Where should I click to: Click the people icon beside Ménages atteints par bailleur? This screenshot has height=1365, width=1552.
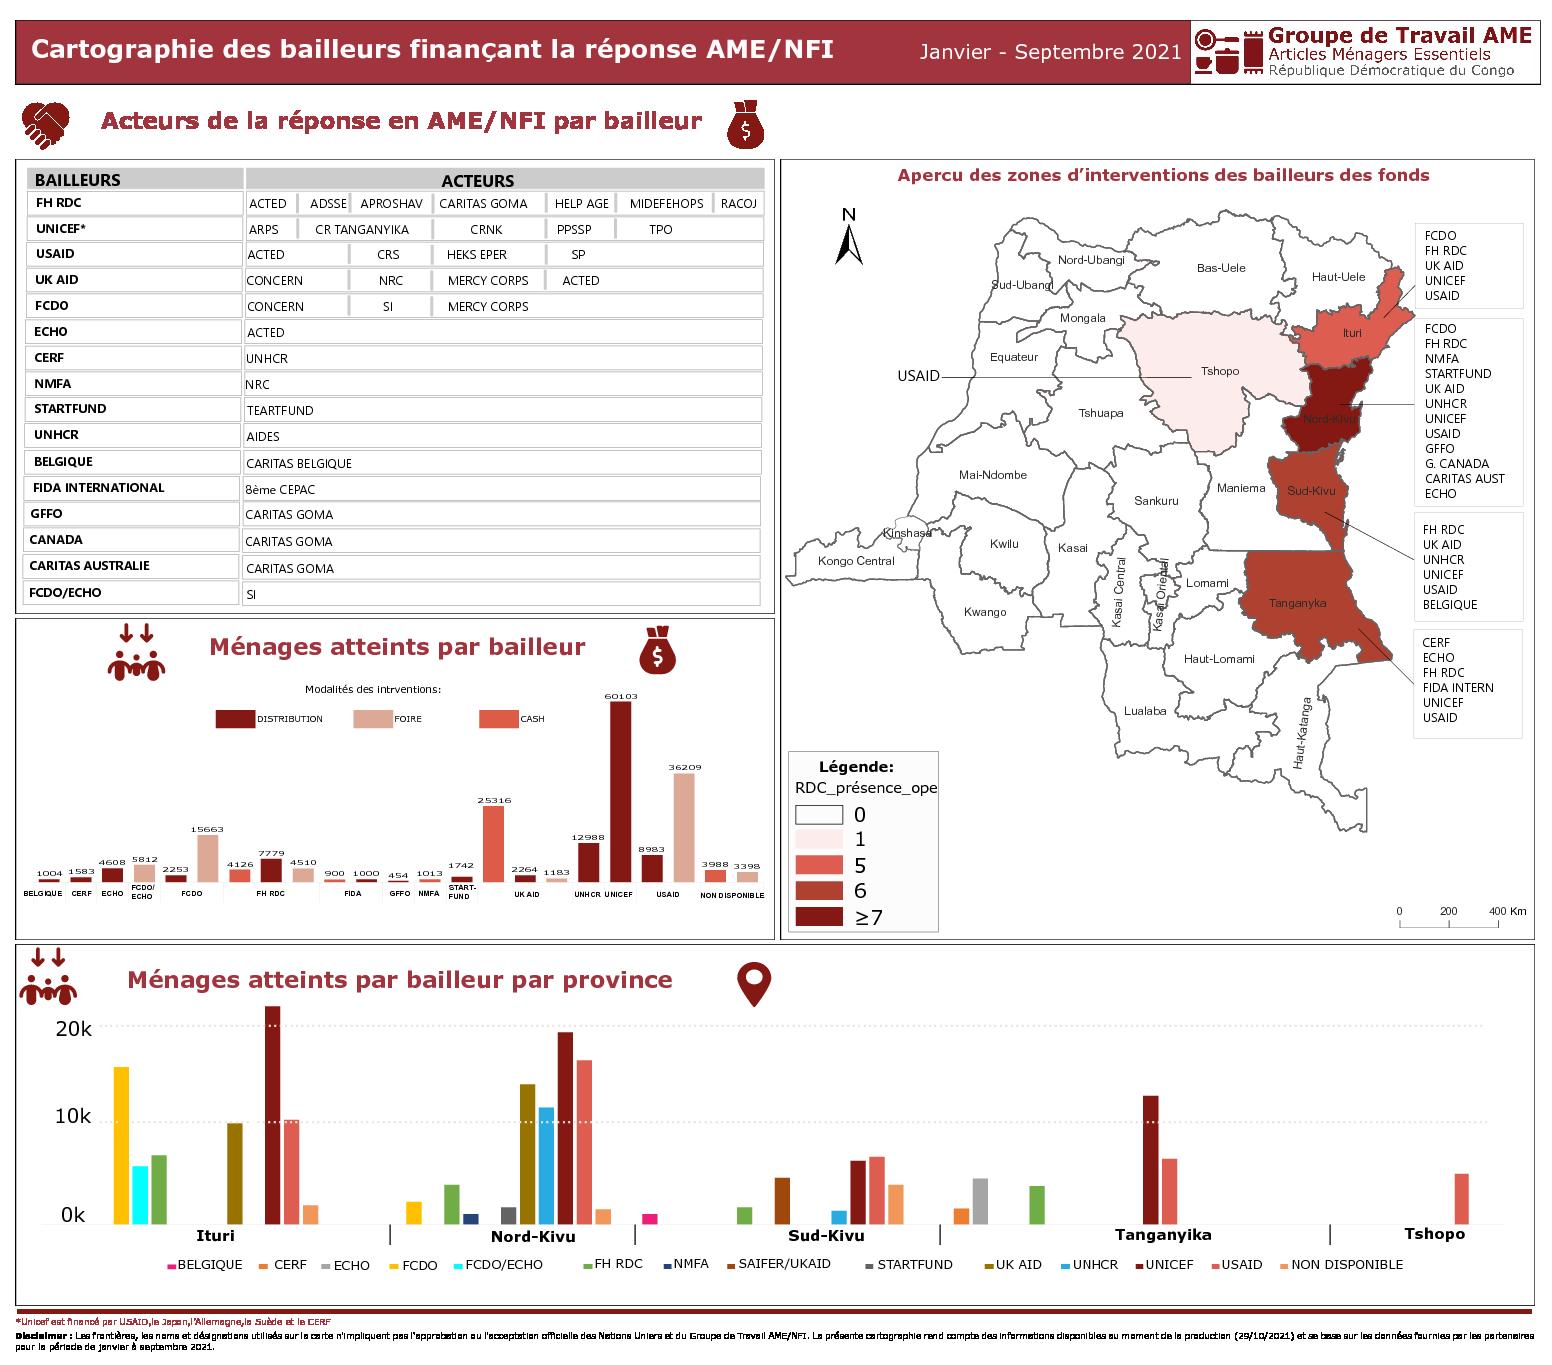(x=136, y=653)
